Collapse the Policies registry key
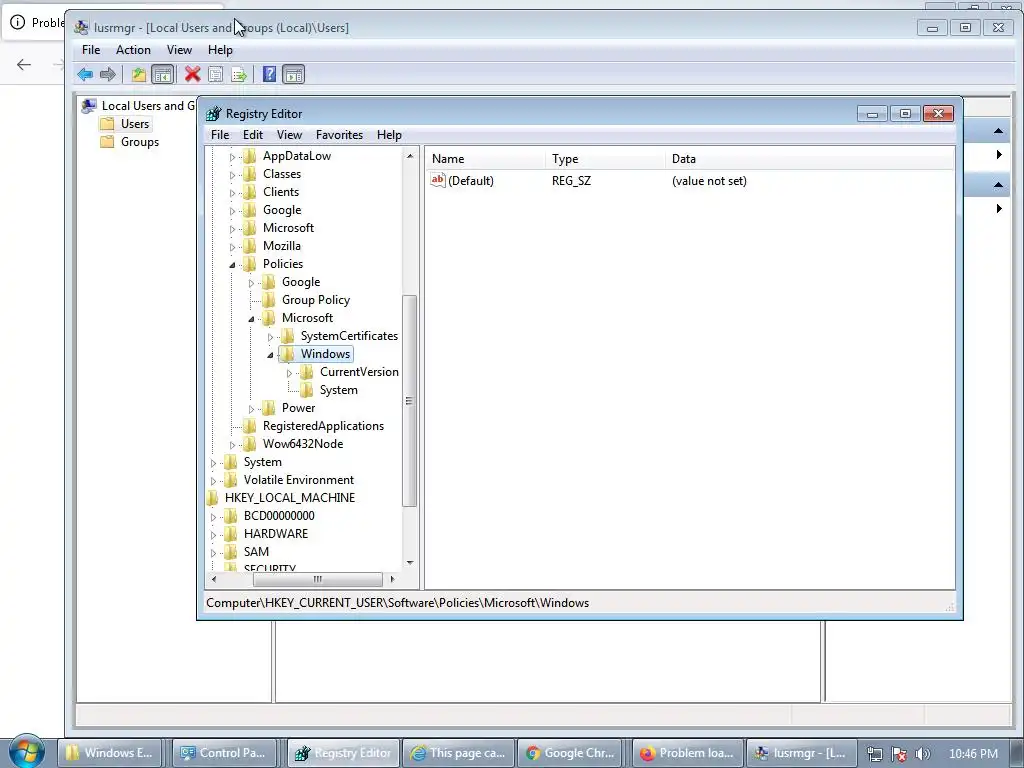The image size is (1024, 768). (232, 264)
